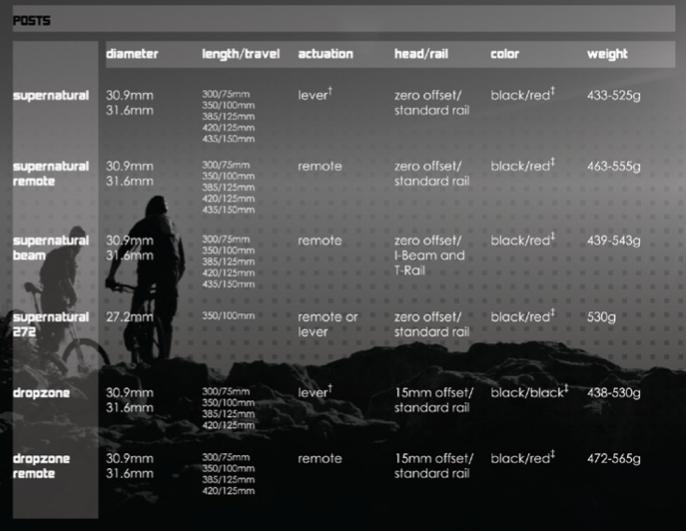The width and height of the screenshot is (686, 531).
Task: Click the weight column header
Action: (607, 54)
